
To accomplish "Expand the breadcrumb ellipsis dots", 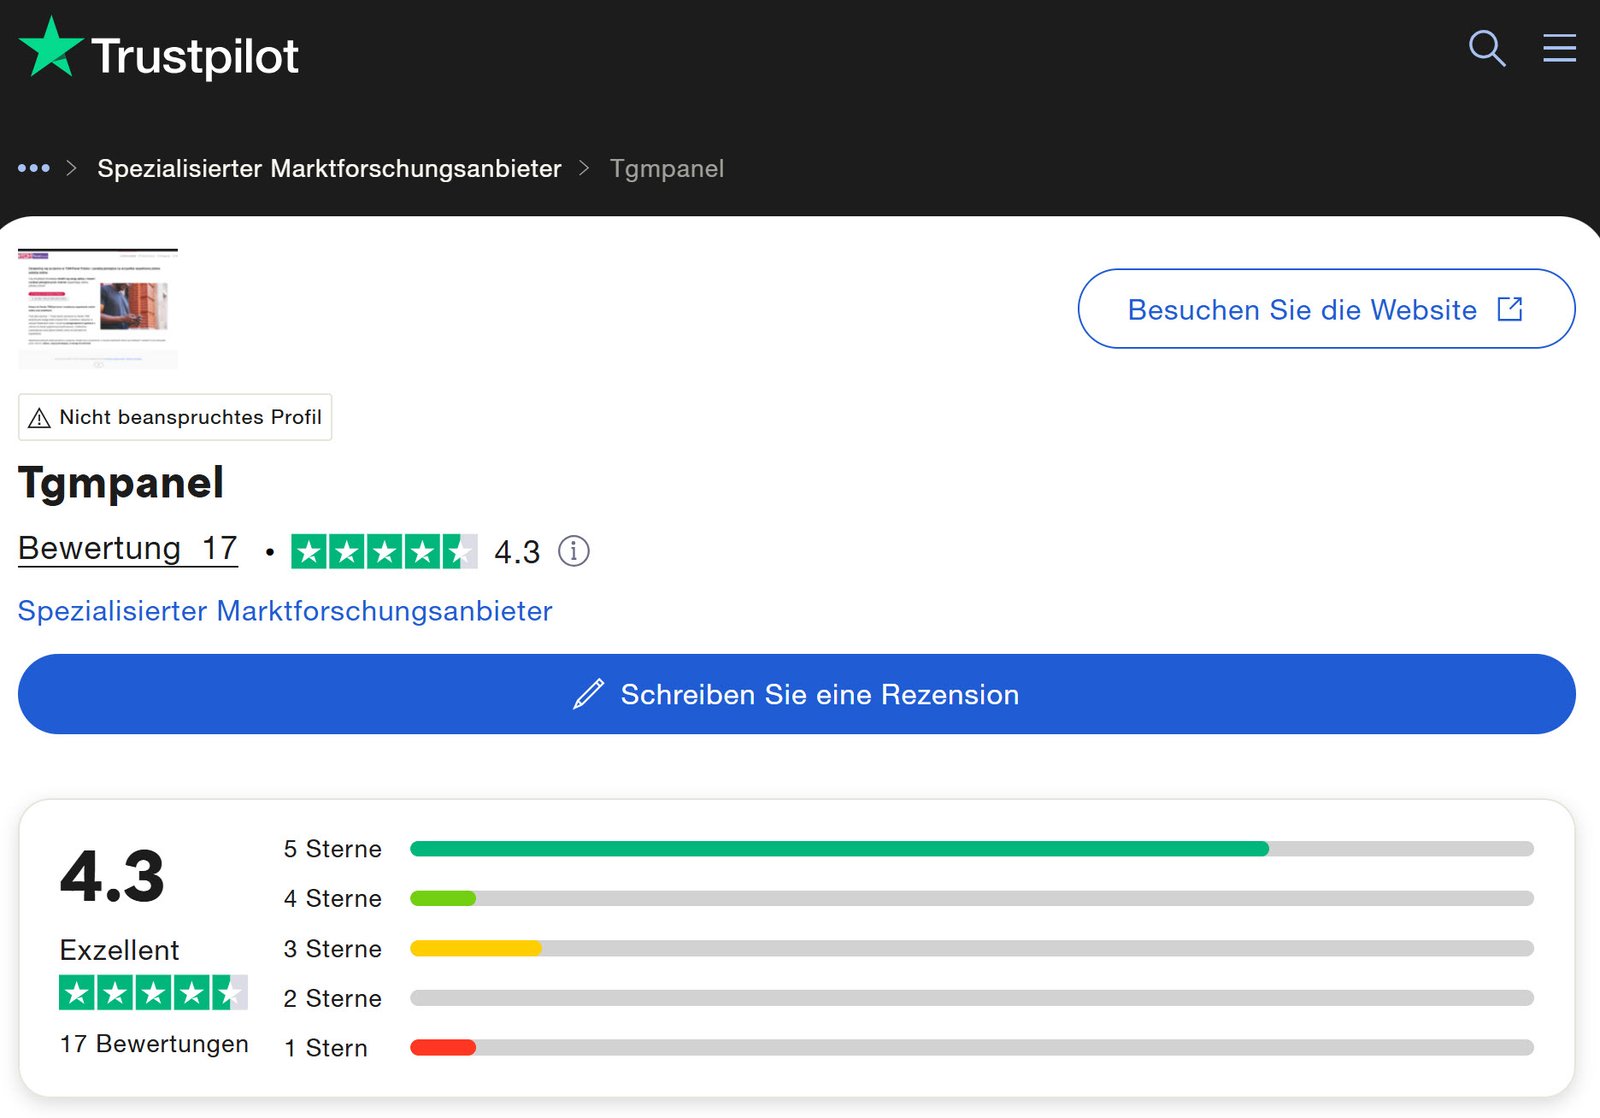I will (x=33, y=168).
